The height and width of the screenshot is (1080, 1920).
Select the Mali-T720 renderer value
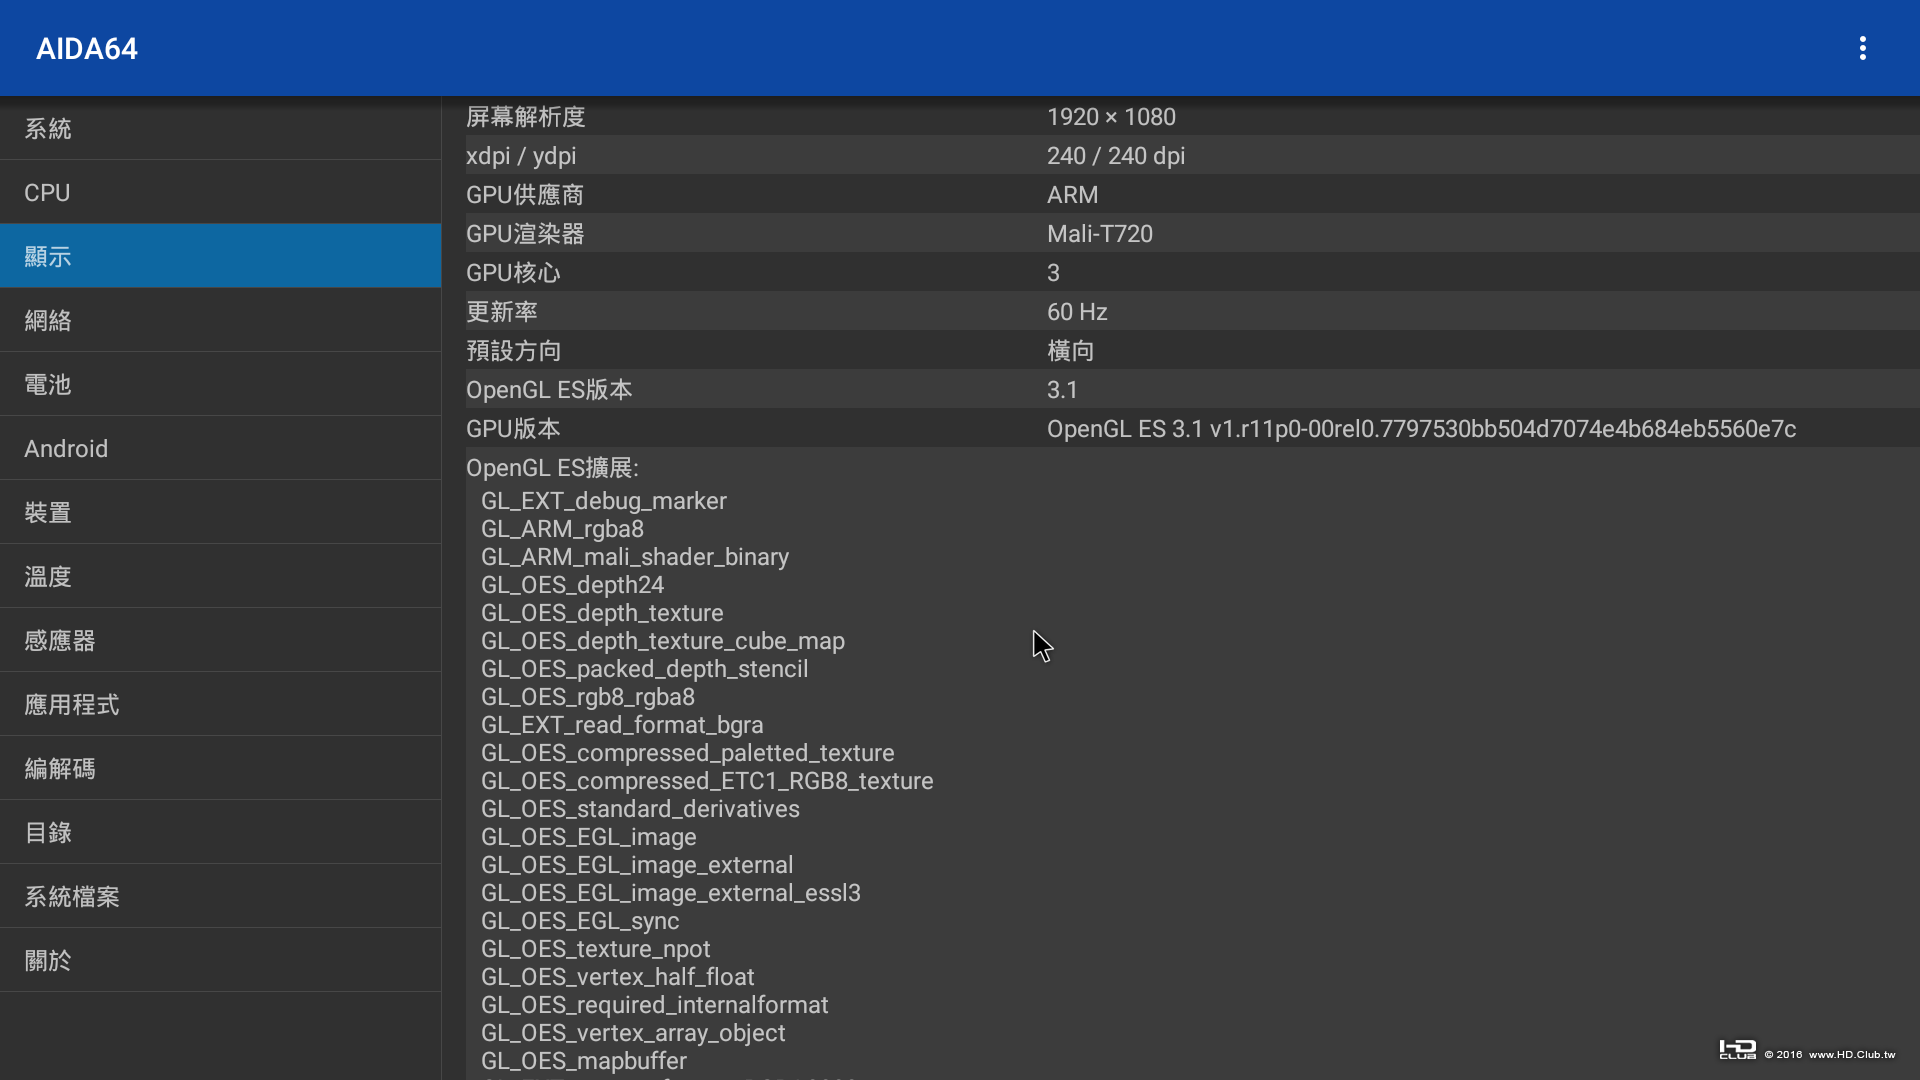click(x=1100, y=234)
